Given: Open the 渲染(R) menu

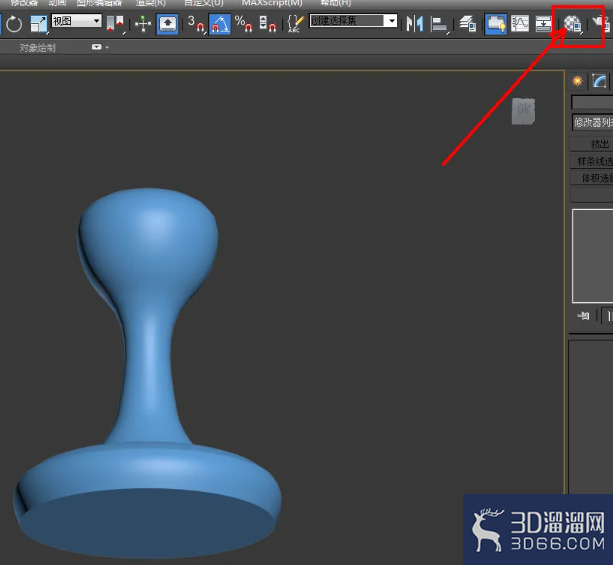Looking at the screenshot, I should tap(151, 3).
